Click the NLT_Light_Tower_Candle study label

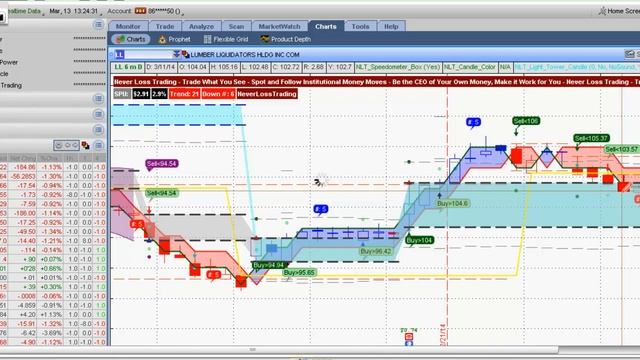tap(576, 67)
